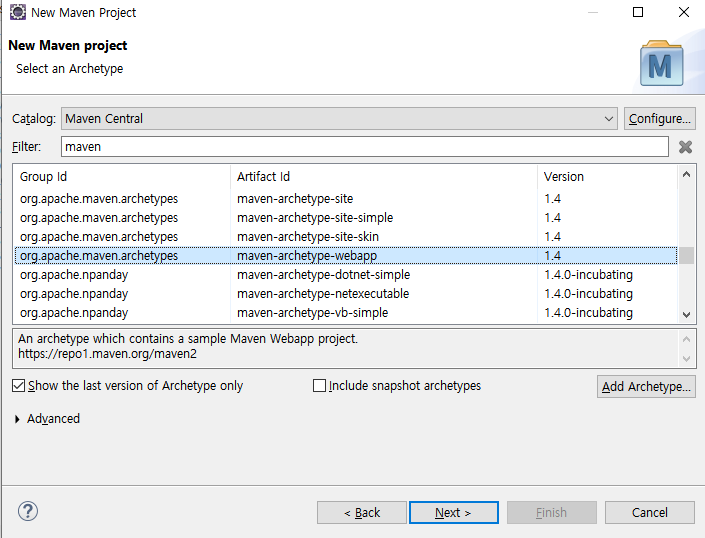
Task: Sort by the Artifact Id column header
Action: pyautogui.click(x=384, y=177)
